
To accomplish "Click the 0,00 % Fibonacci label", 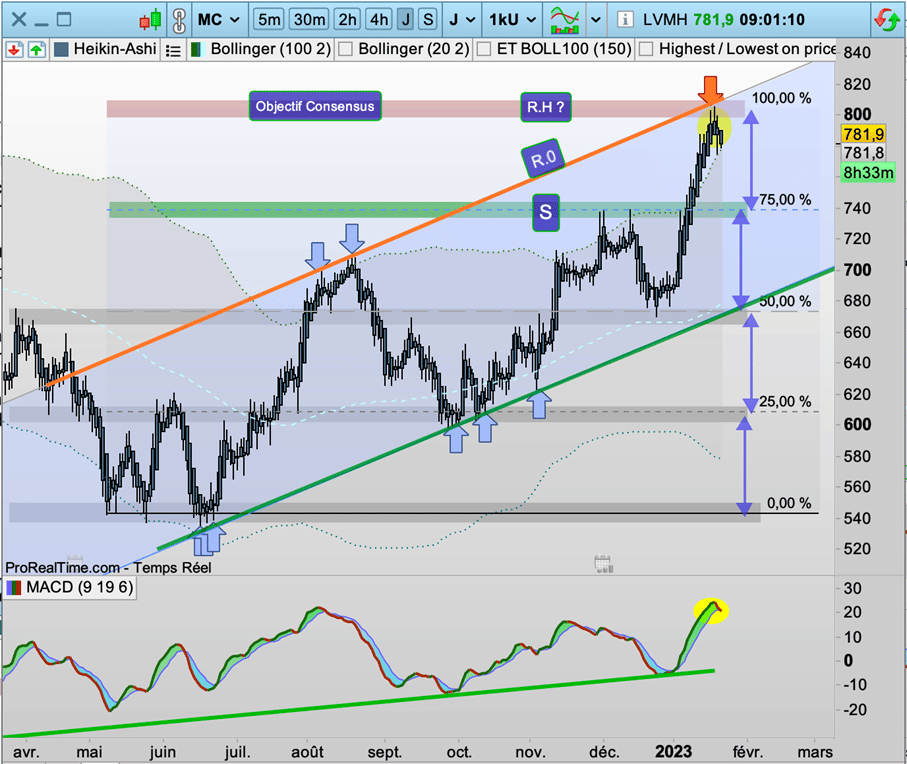I will tap(789, 503).
